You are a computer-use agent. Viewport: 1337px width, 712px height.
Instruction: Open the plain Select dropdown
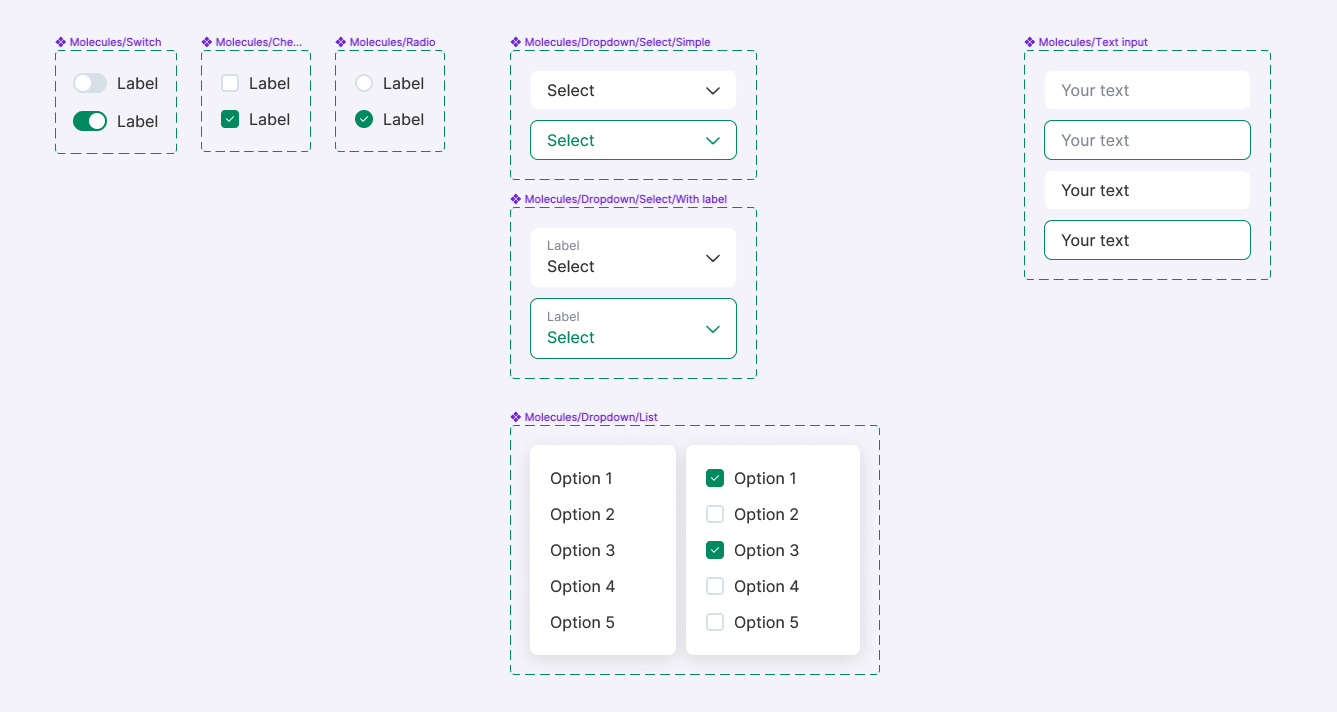coord(632,90)
